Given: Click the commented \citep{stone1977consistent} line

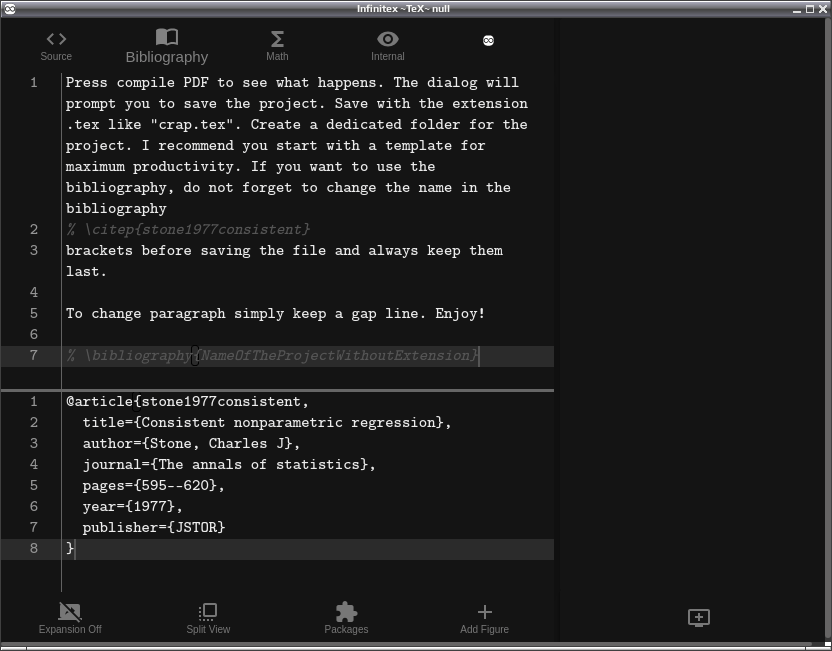Looking at the screenshot, I should [x=188, y=230].
